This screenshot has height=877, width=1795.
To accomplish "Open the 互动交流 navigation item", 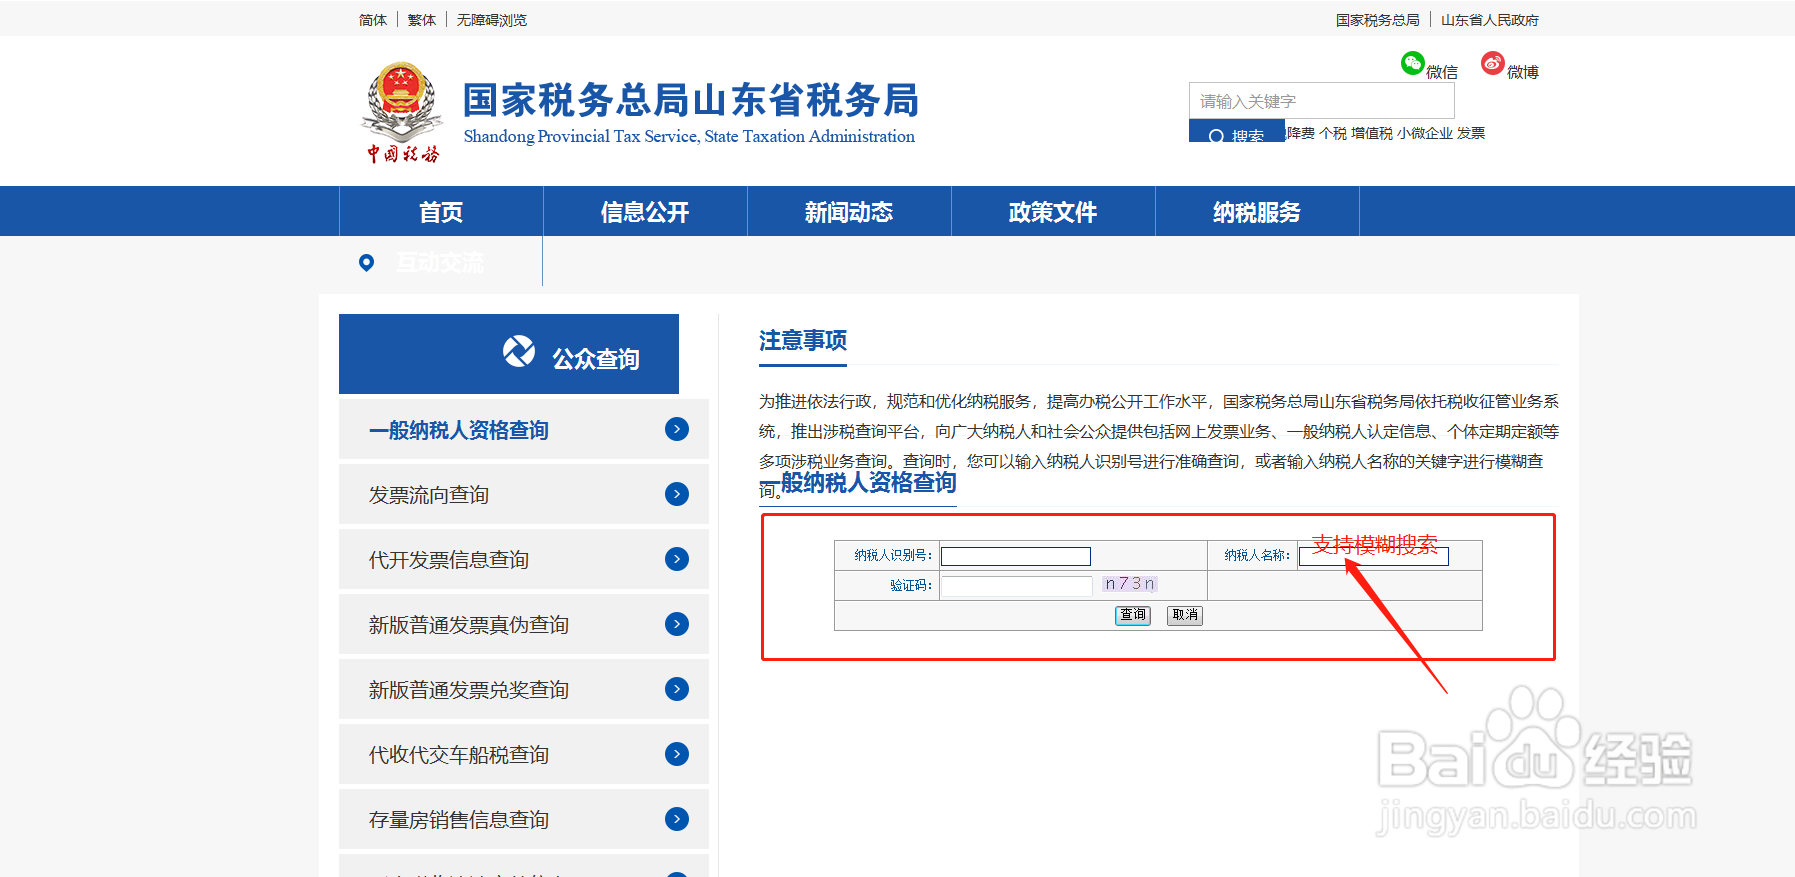I will pos(440,262).
